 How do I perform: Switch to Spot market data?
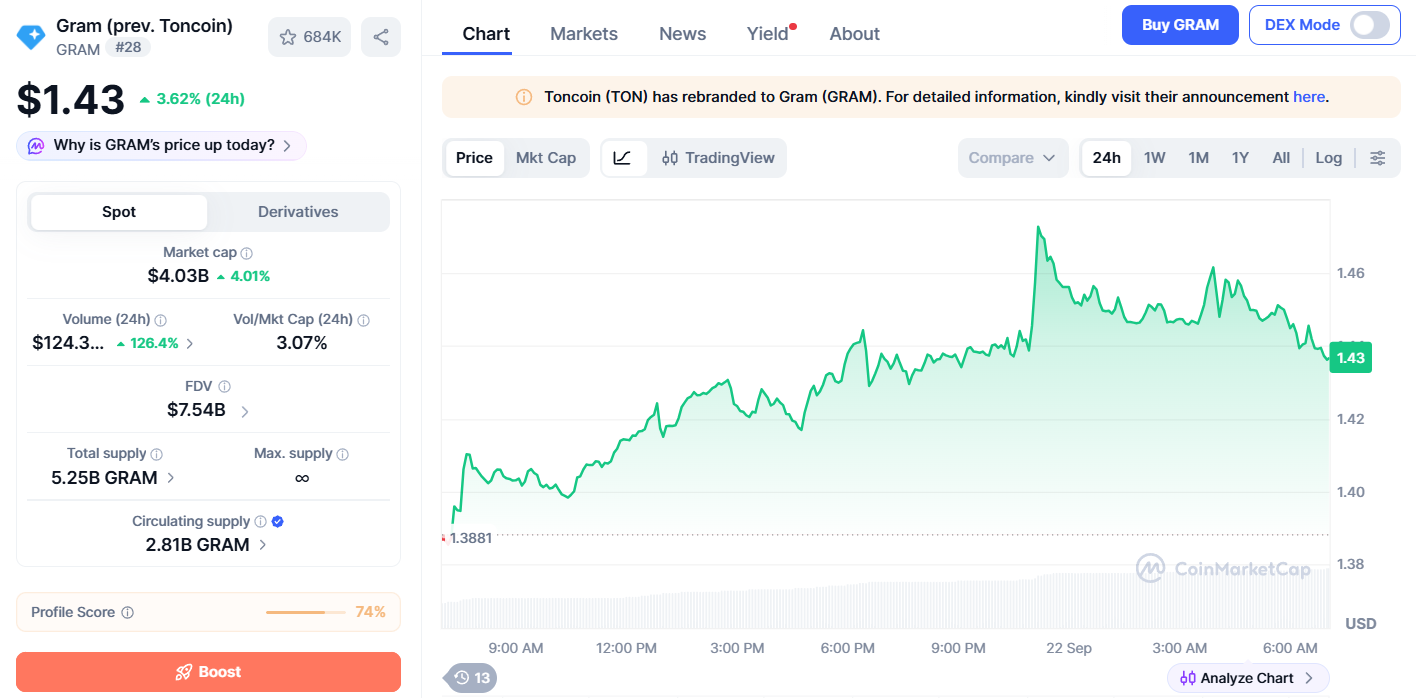tap(119, 212)
